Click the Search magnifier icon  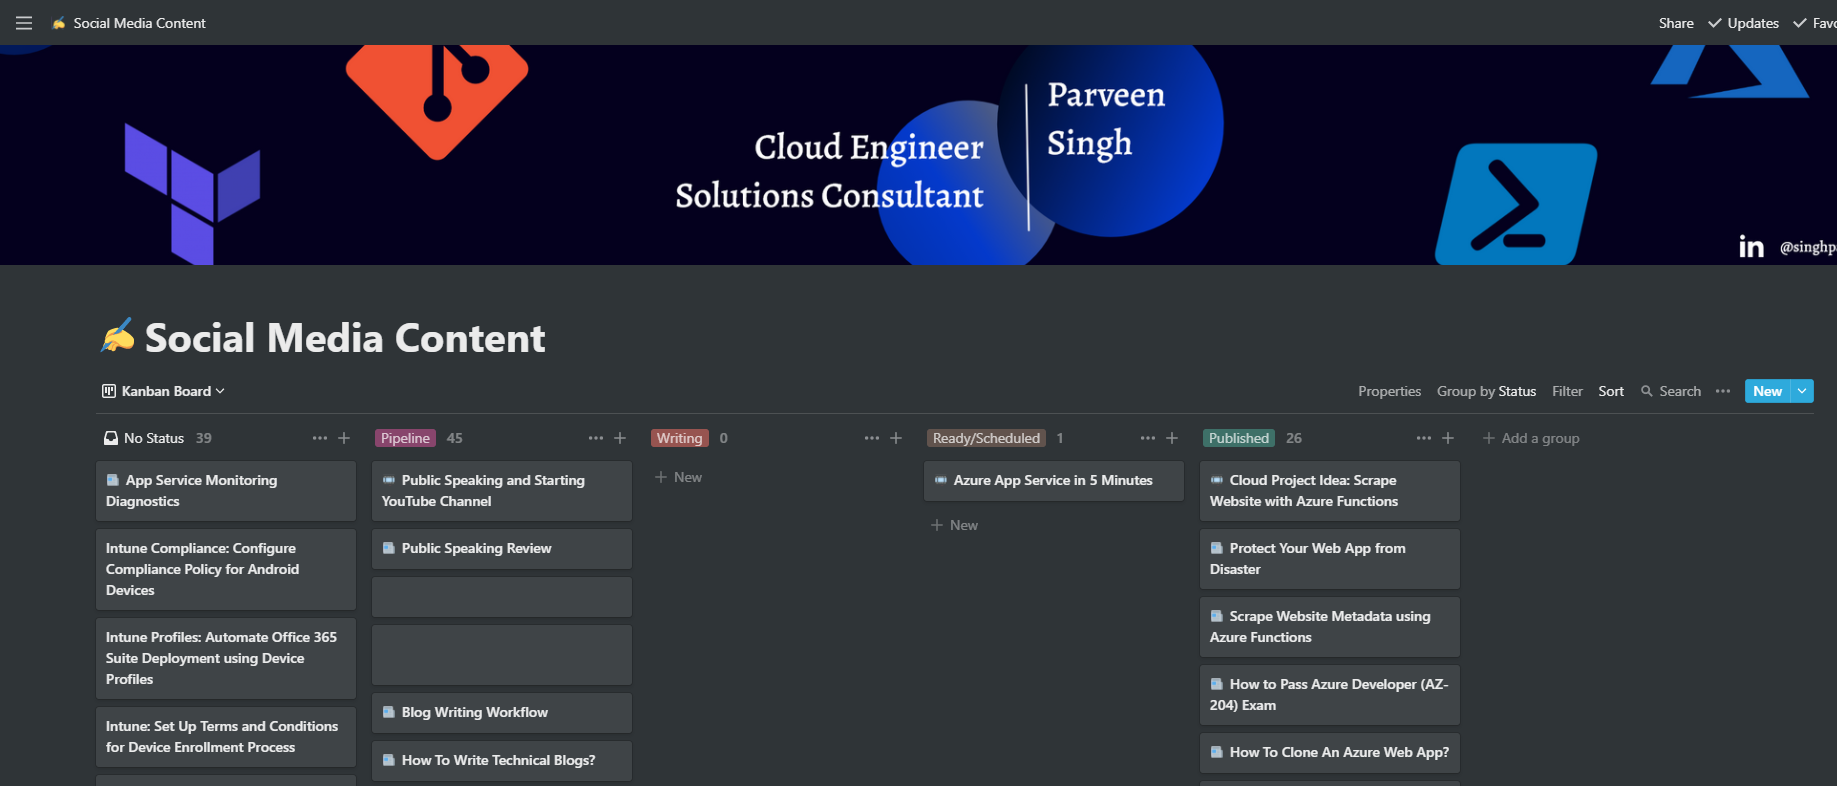click(1647, 391)
